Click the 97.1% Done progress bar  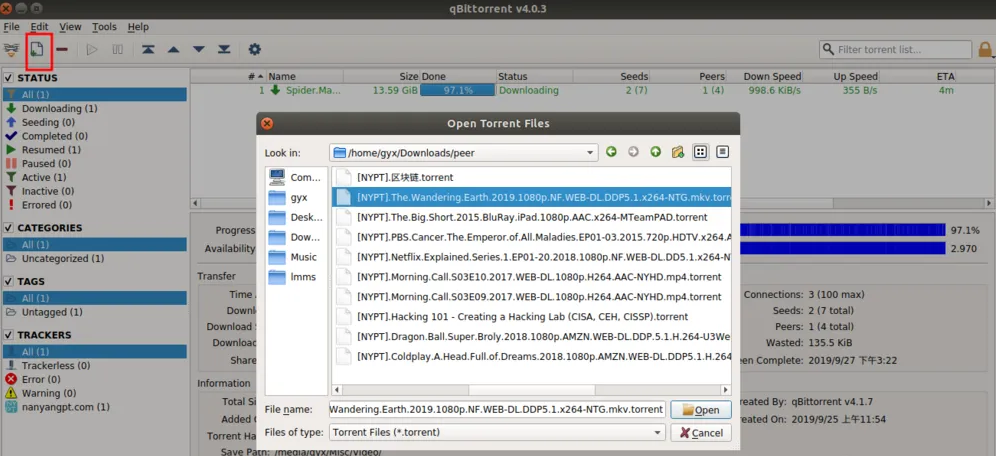click(x=457, y=90)
